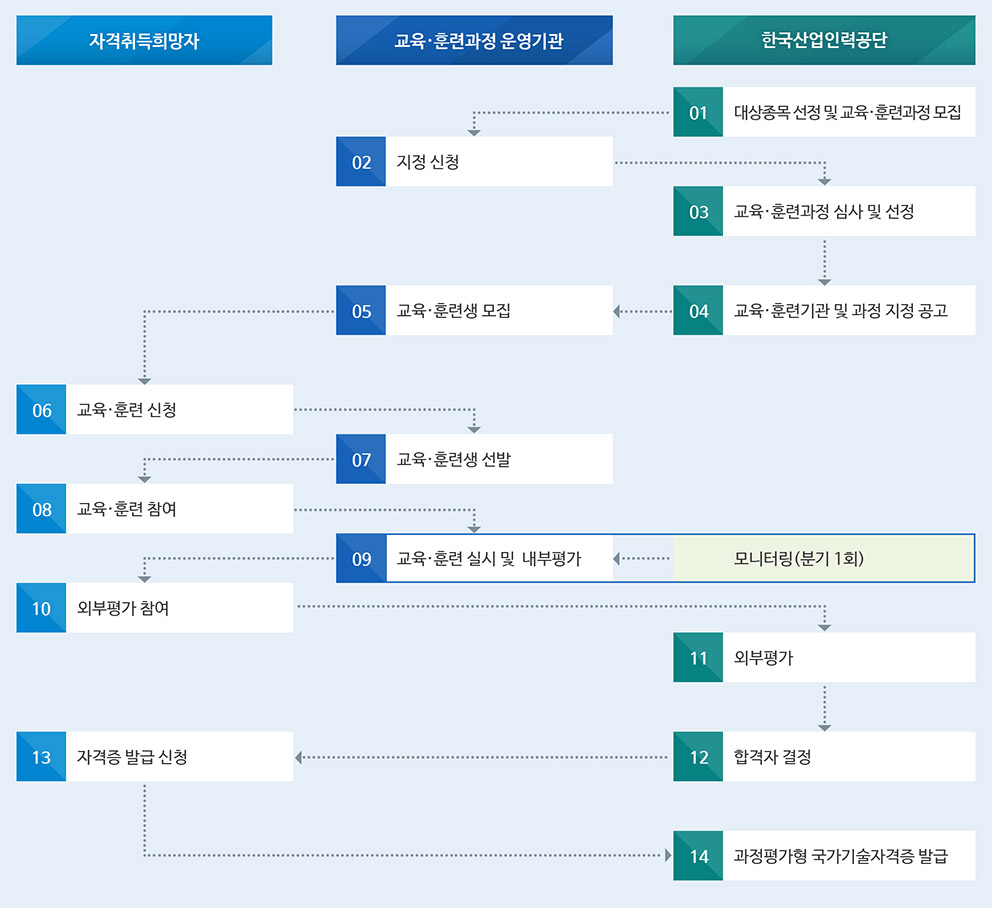Viewport: 992px width, 908px height.
Task: Click the 모니터링(분기 1회) green box
Action: pyautogui.click(x=823, y=558)
